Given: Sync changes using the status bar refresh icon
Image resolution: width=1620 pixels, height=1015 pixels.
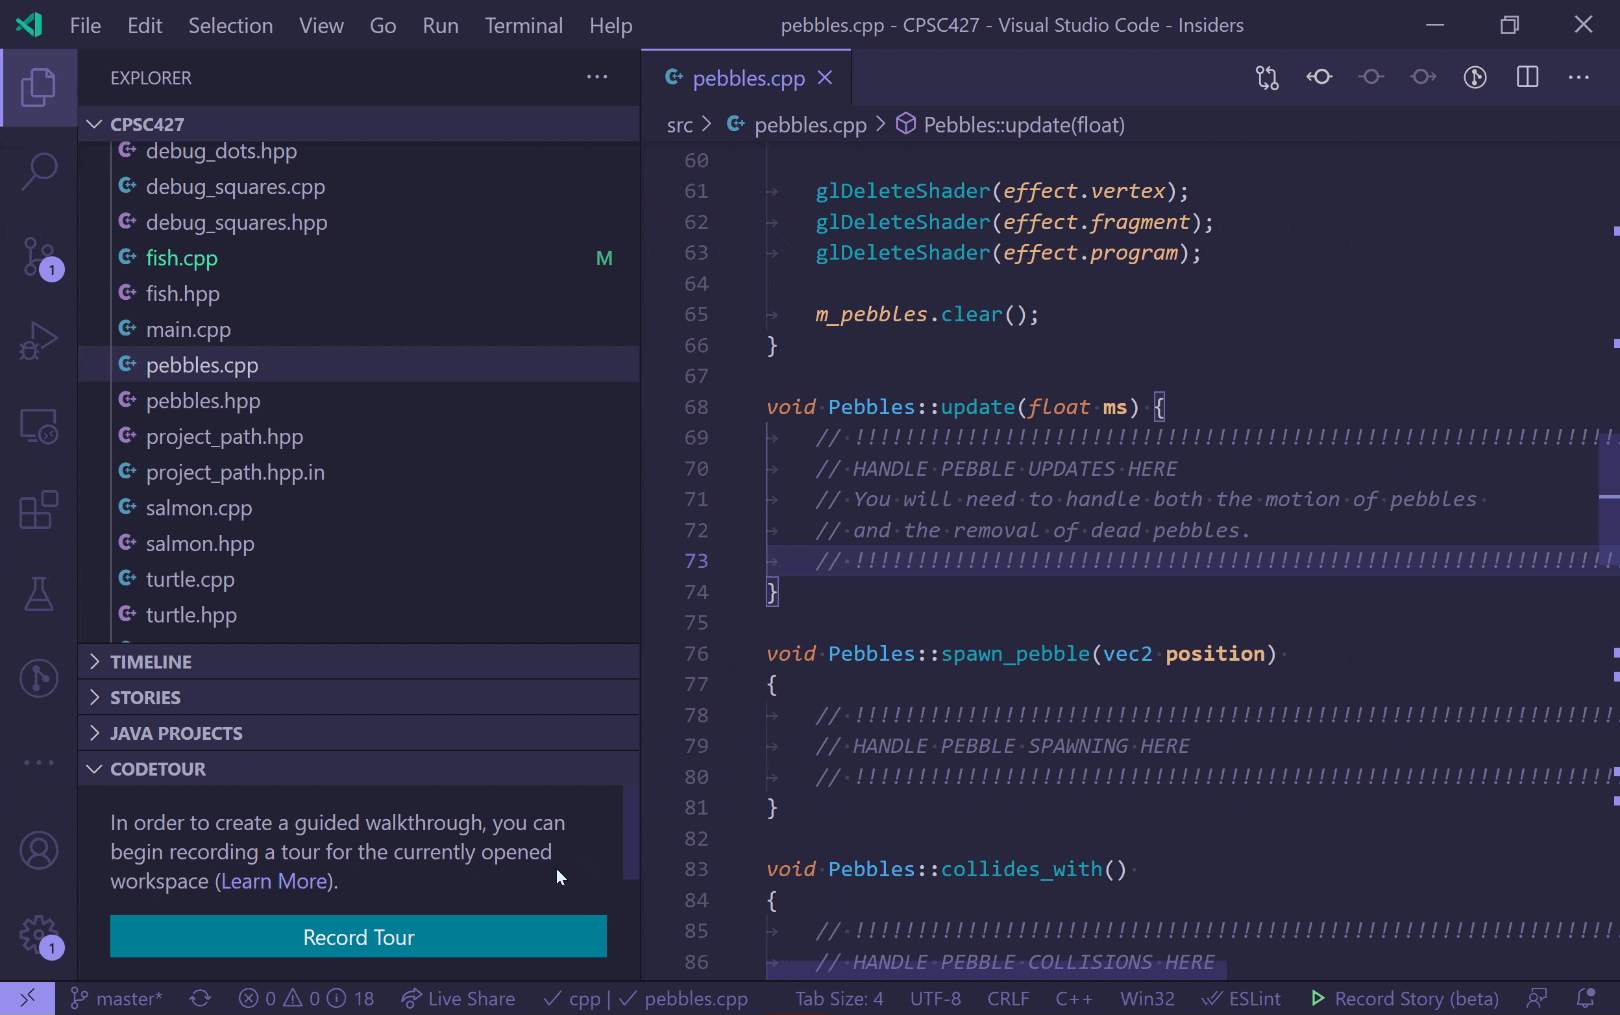Looking at the screenshot, I should coord(199,998).
